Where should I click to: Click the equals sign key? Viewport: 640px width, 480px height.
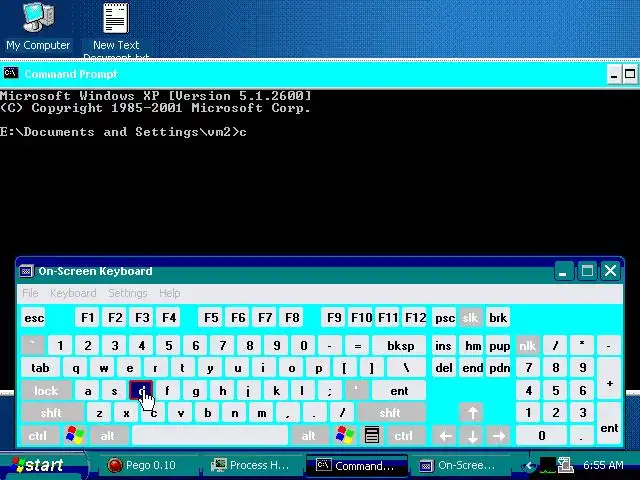pos(357,346)
